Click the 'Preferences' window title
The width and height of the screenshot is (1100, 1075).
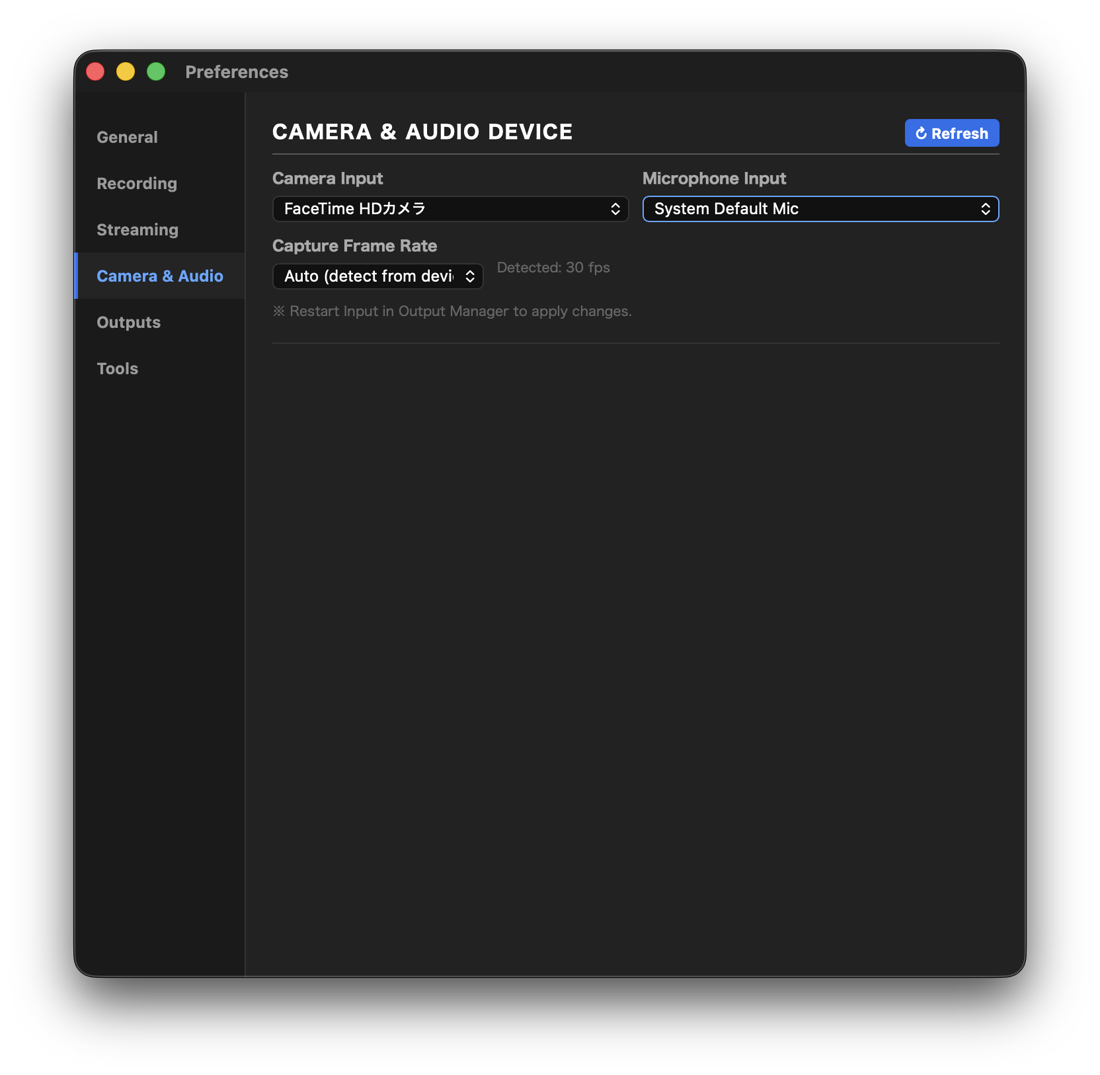click(x=236, y=72)
